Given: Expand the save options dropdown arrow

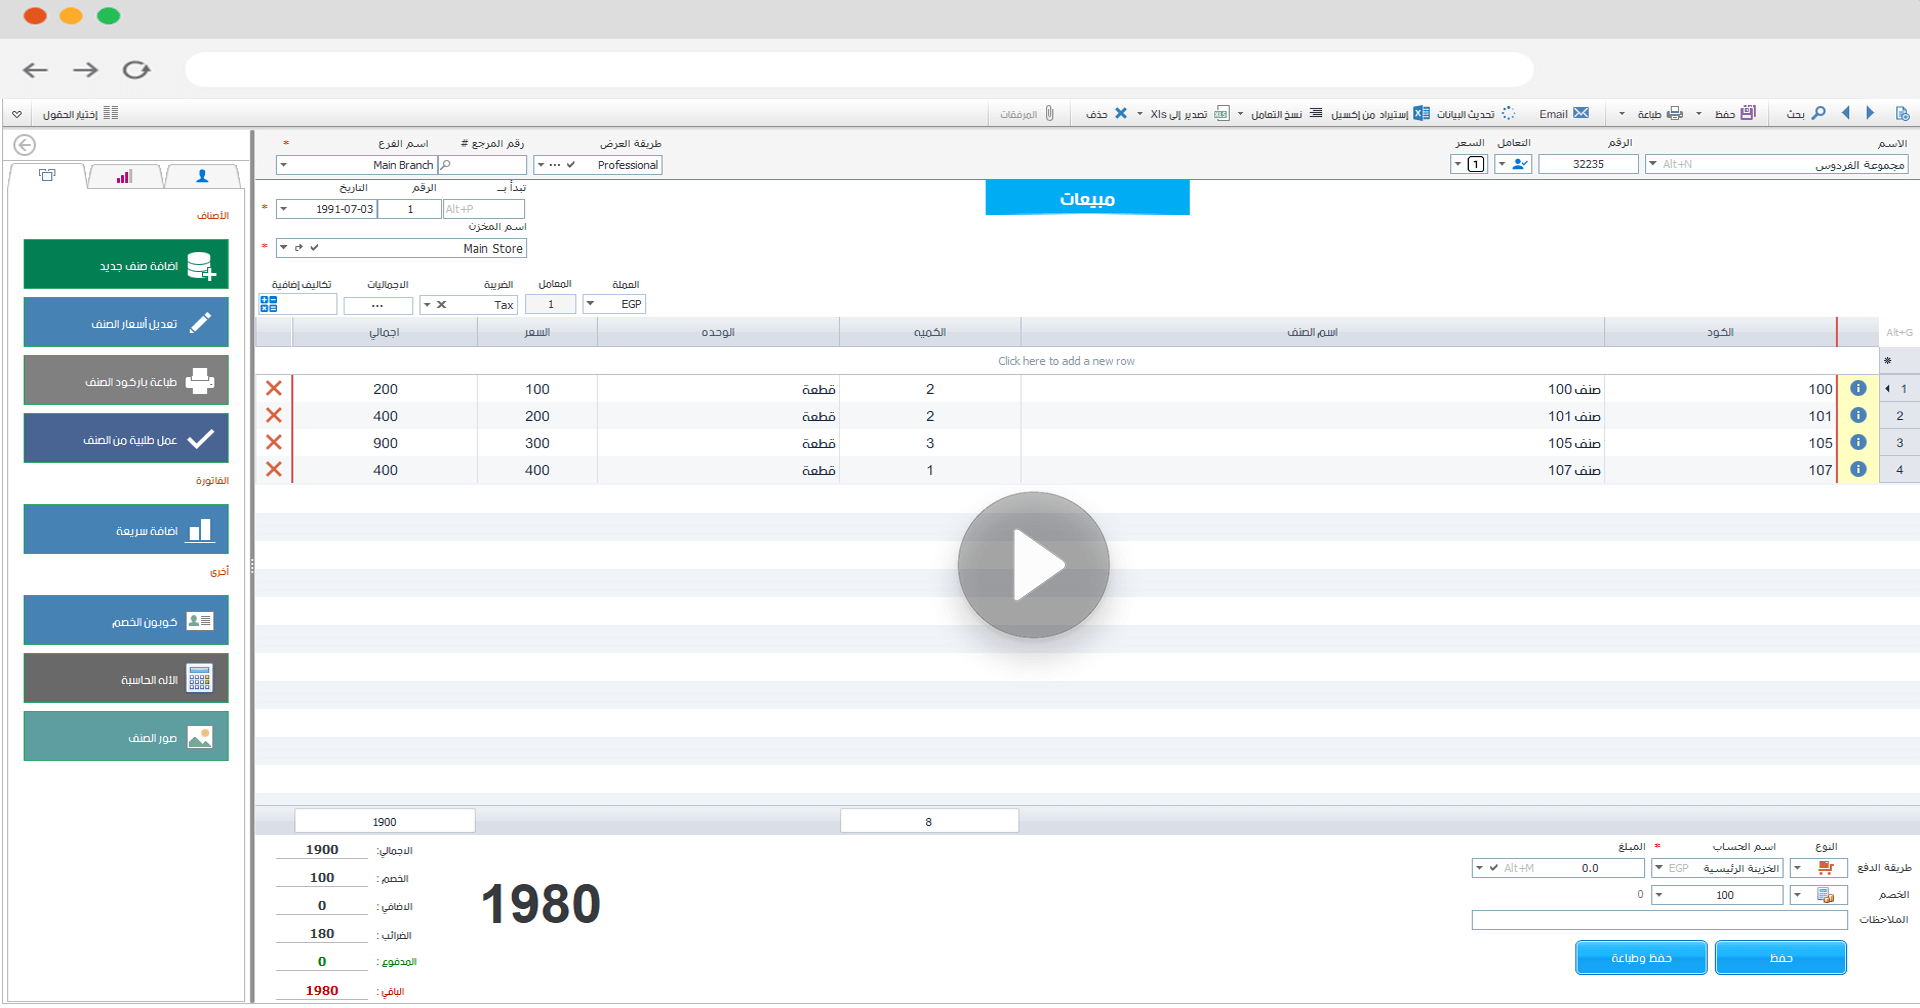Looking at the screenshot, I should 1699,113.
